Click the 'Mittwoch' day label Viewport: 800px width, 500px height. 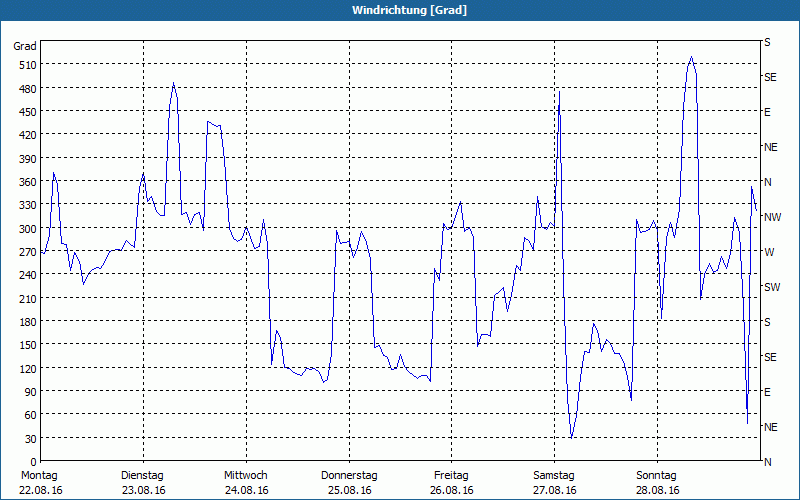pos(245,476)
